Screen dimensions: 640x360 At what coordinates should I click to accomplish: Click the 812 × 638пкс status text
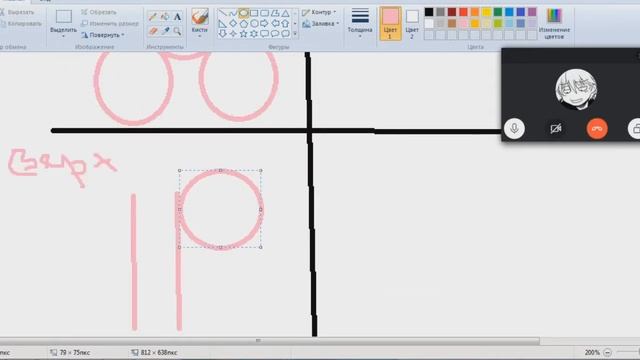pos(159,352)
